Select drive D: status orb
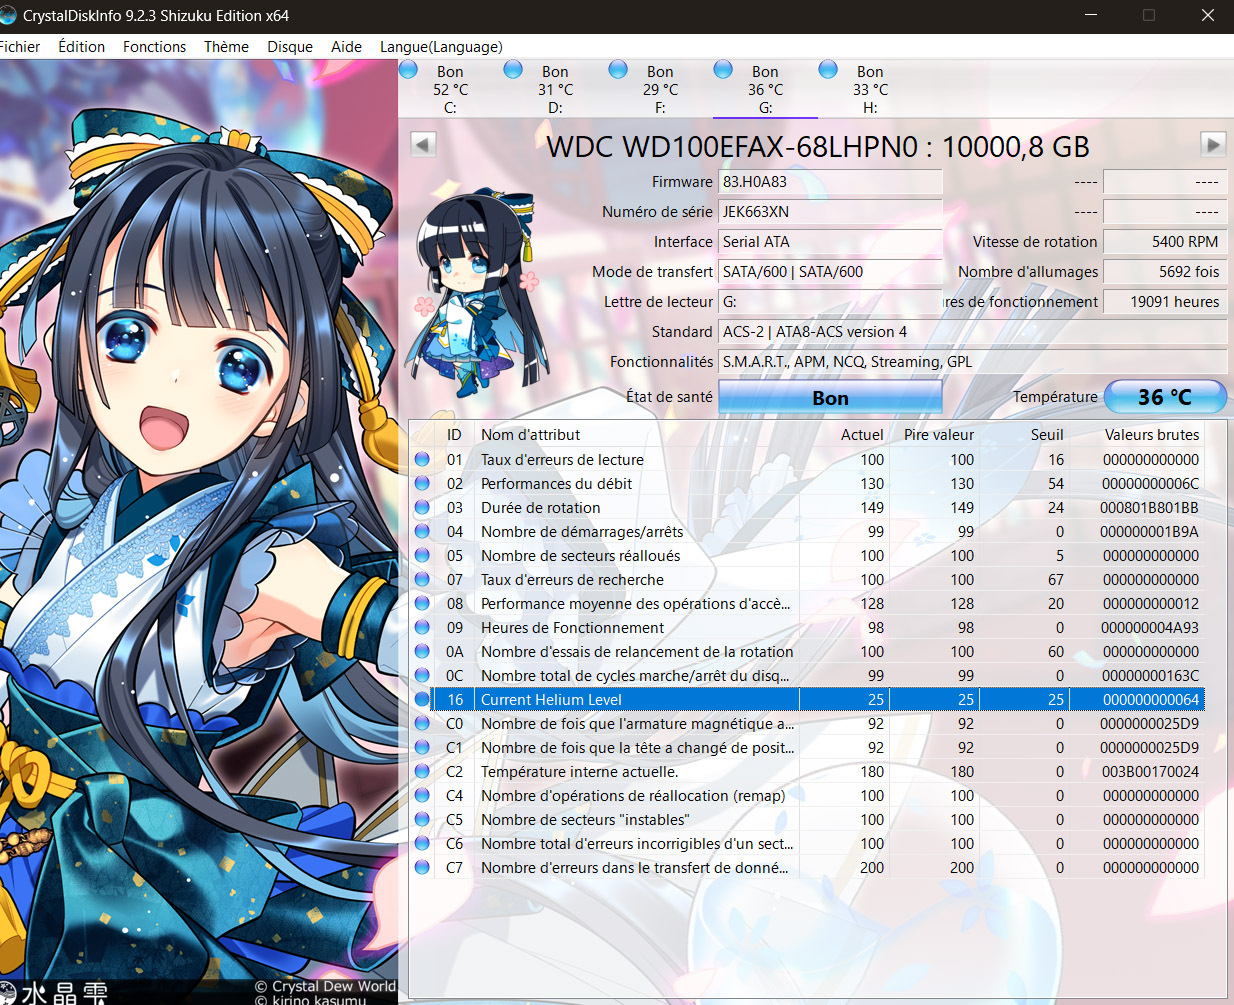The width and height of the screenshot is (1234, 1005). click(x=513, y=69)
